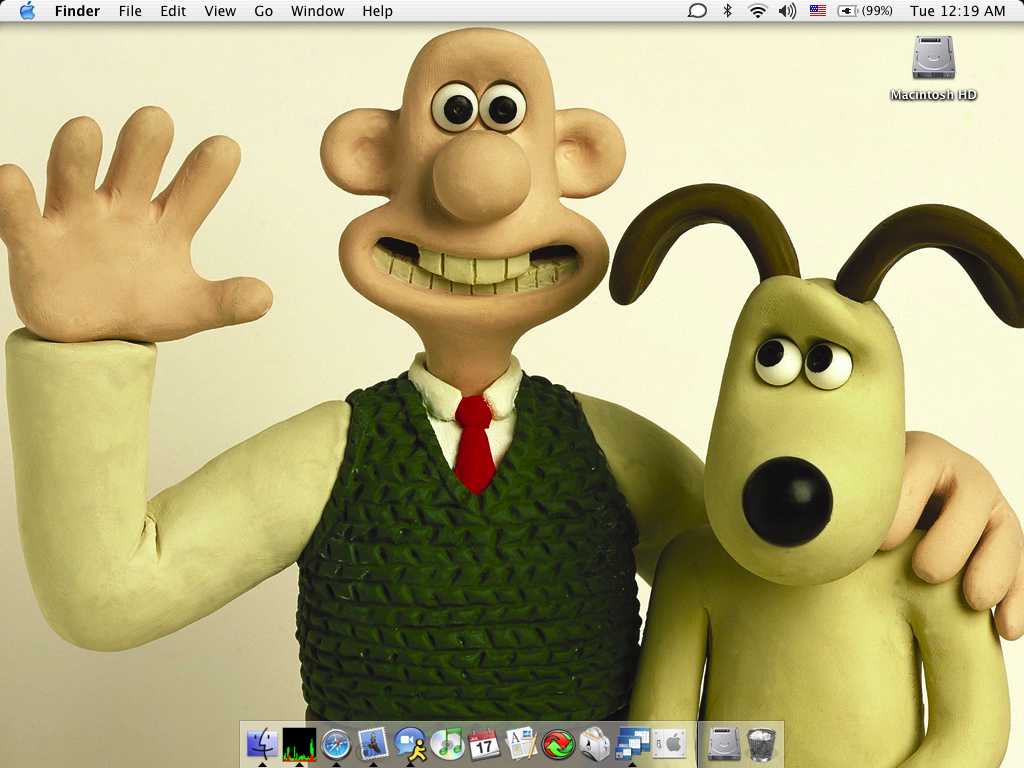Open the Help menu
The image size is (1024, 768).
click(x=377, y=11)
